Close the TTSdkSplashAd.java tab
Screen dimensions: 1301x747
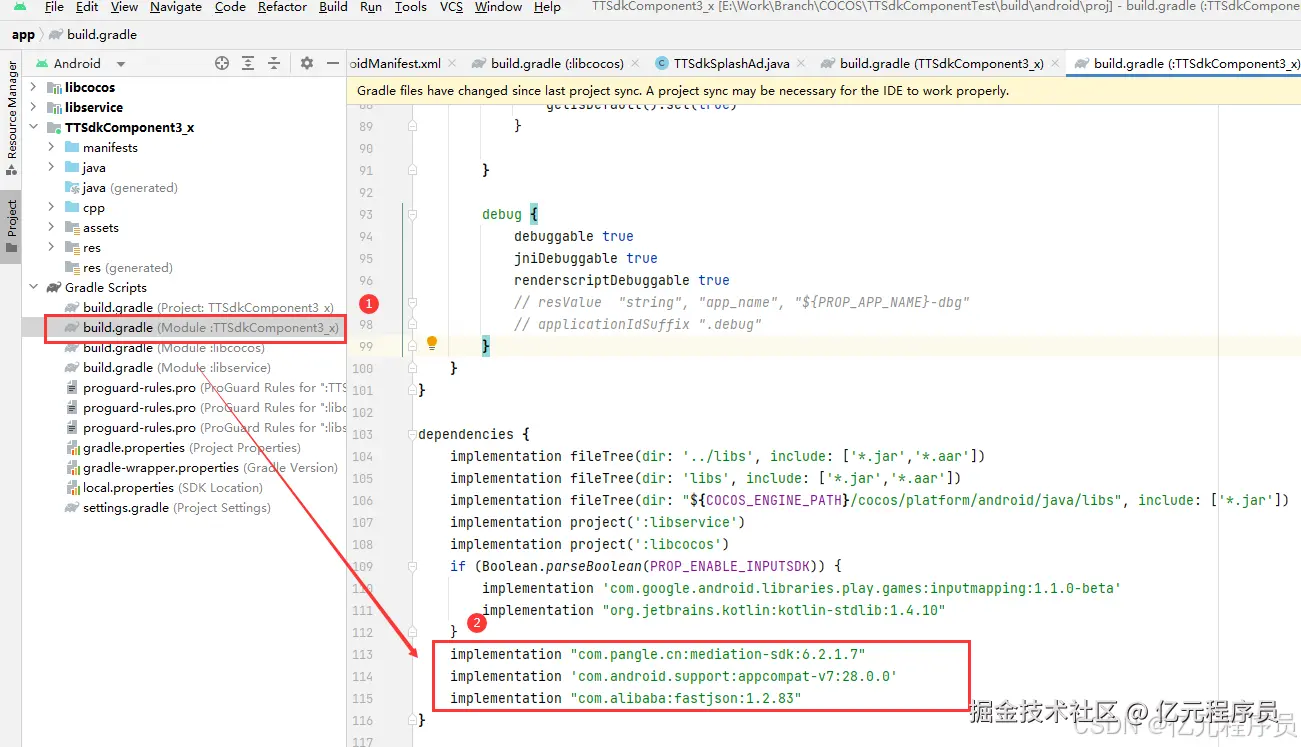pos(800,63)
